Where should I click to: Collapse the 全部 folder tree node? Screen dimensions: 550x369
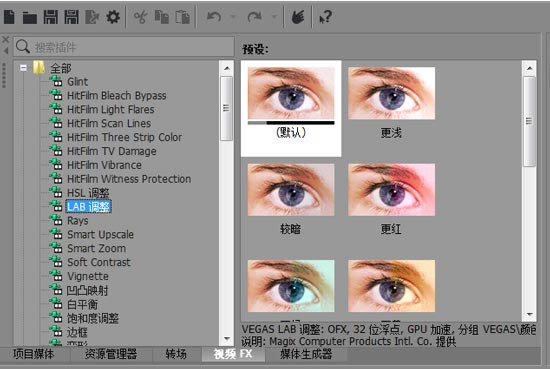tap(24, 68)
